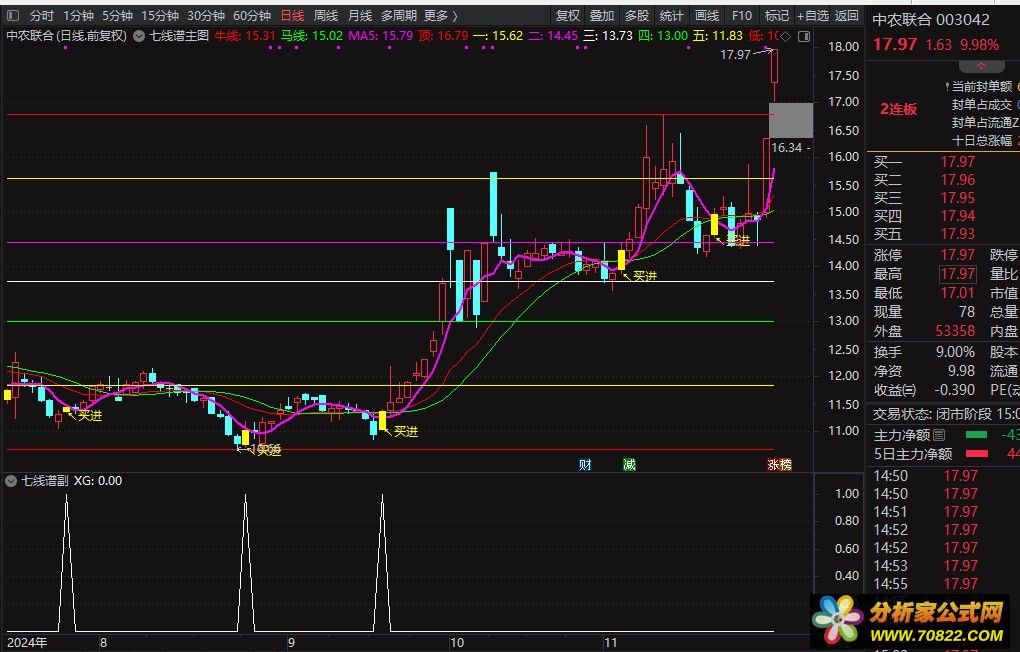Activate the 画线 drawing tool

pyautogui.click(x=707, y=16)
